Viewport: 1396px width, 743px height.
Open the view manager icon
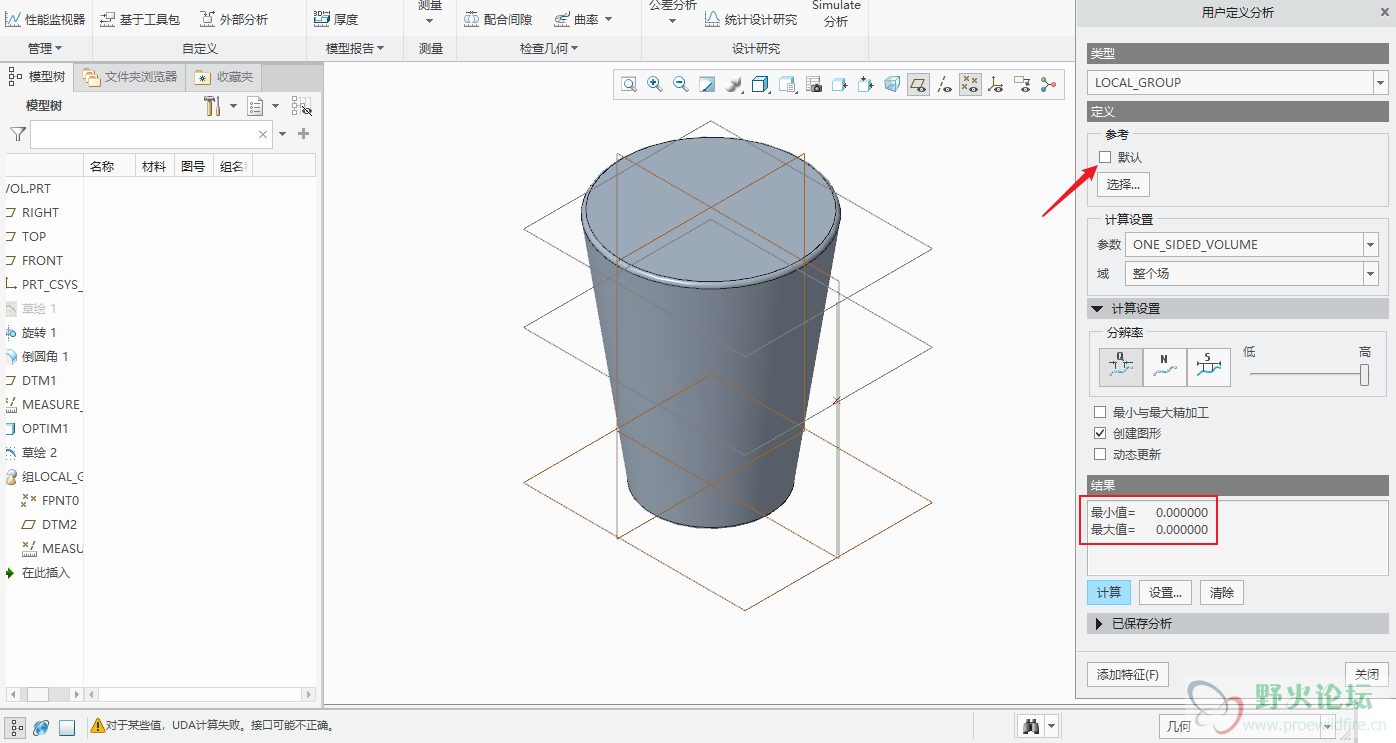787,85
